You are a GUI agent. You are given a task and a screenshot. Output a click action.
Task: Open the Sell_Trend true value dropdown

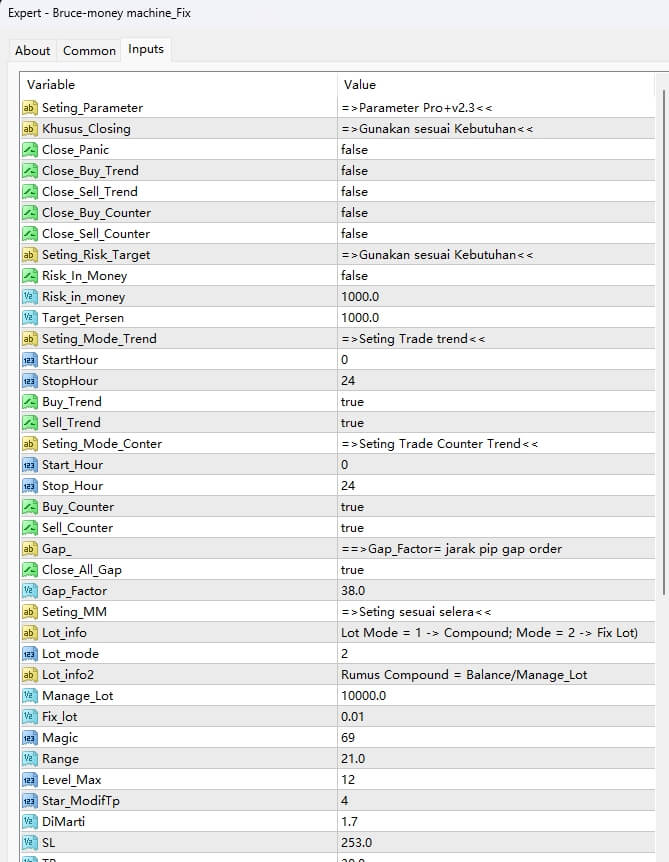pyautogui.click(x=352, y=423)
